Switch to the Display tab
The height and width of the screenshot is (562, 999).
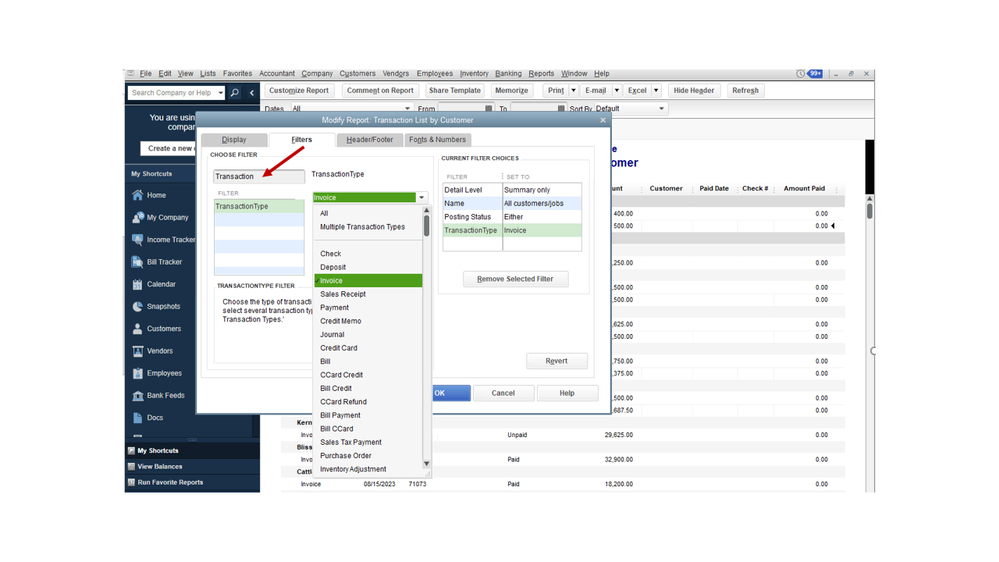pos(234,140)
